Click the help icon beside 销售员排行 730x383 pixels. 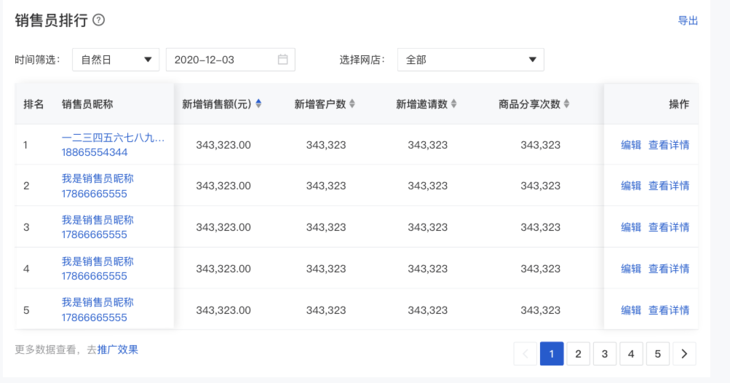[99, 20]
